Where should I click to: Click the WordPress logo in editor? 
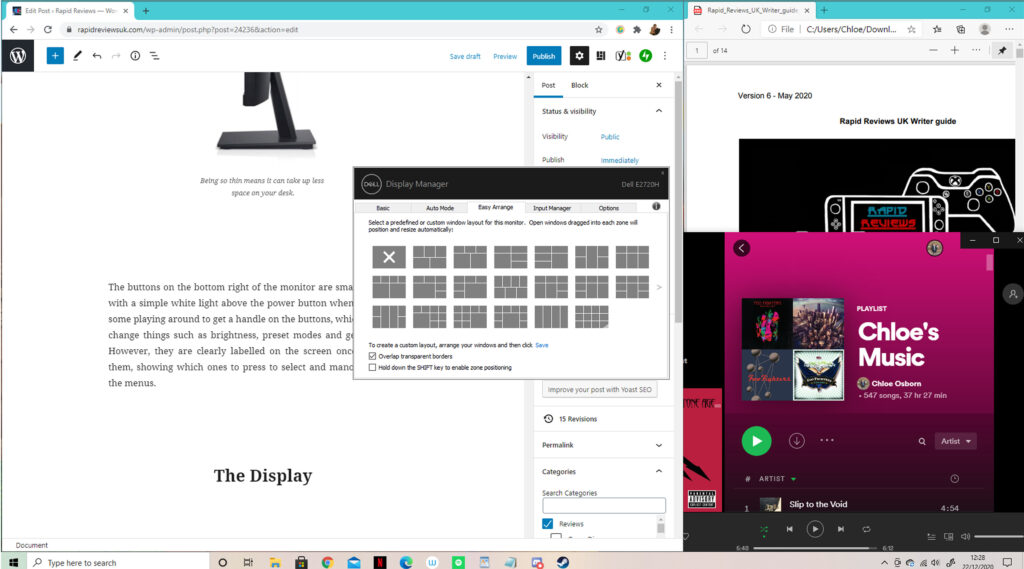coord(18,56)
